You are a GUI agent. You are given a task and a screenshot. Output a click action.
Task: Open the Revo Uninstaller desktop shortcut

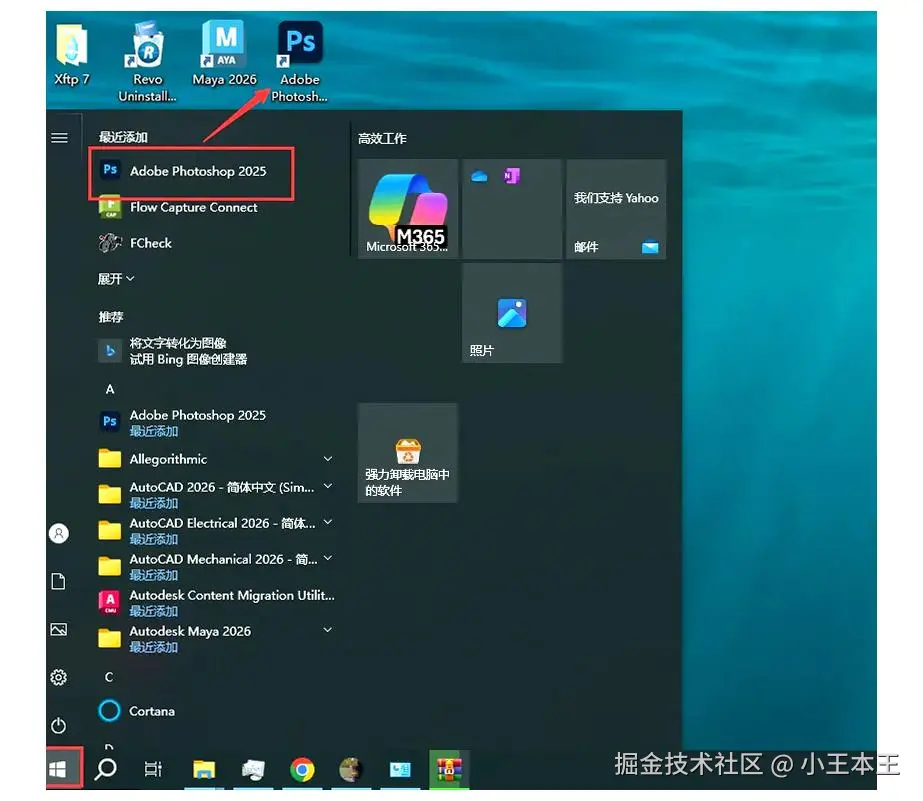point(147,62)
